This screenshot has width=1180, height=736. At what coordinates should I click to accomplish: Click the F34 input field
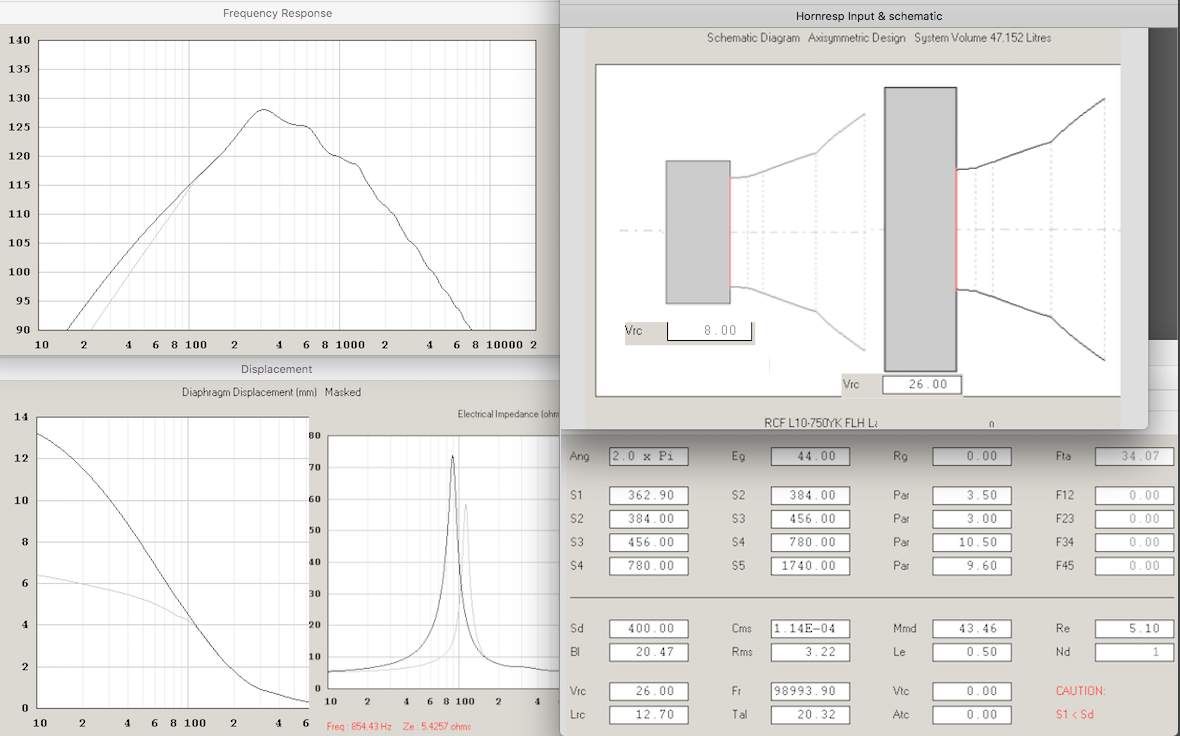(1134, 542)
